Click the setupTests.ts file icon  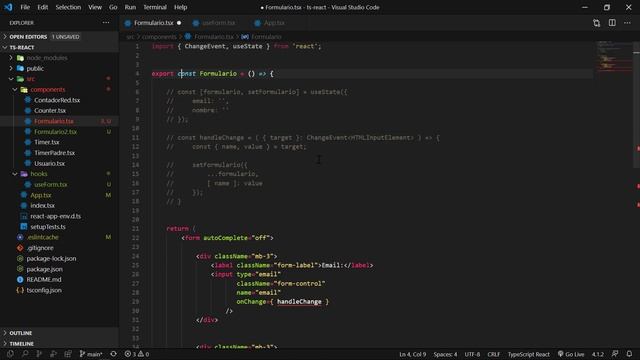pos(24,227)
